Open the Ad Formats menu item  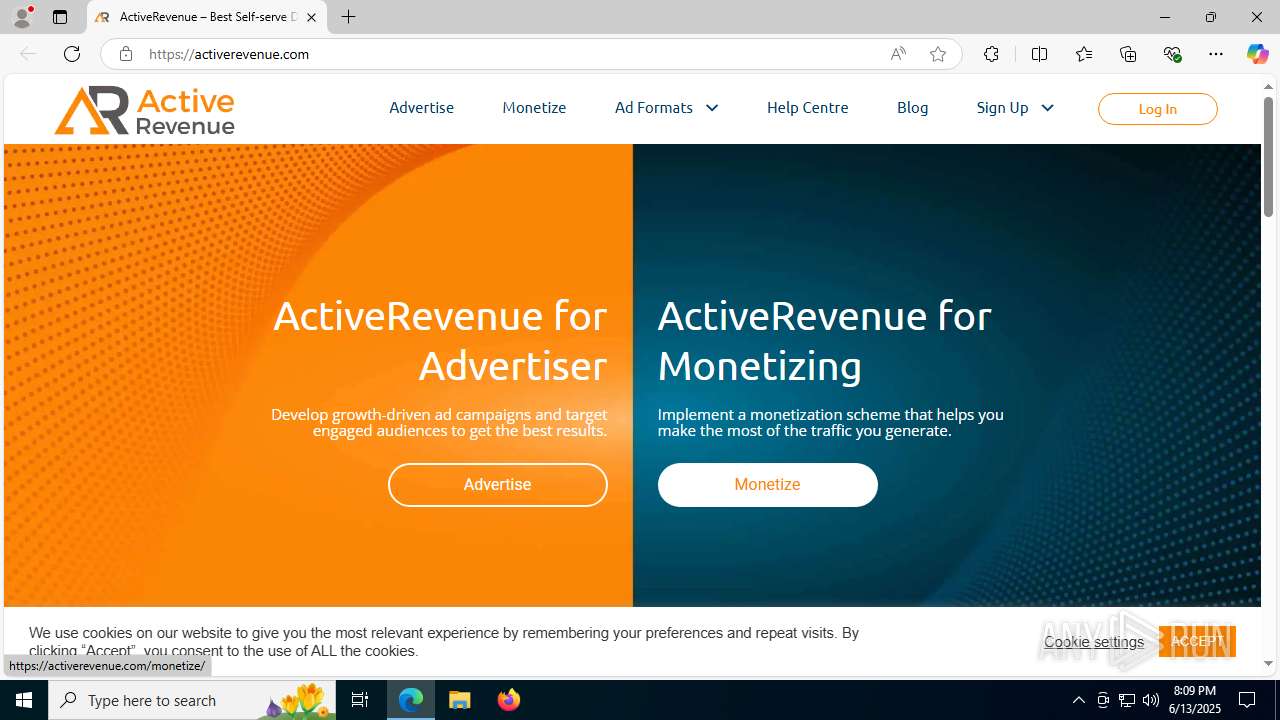tap(654, 107)
